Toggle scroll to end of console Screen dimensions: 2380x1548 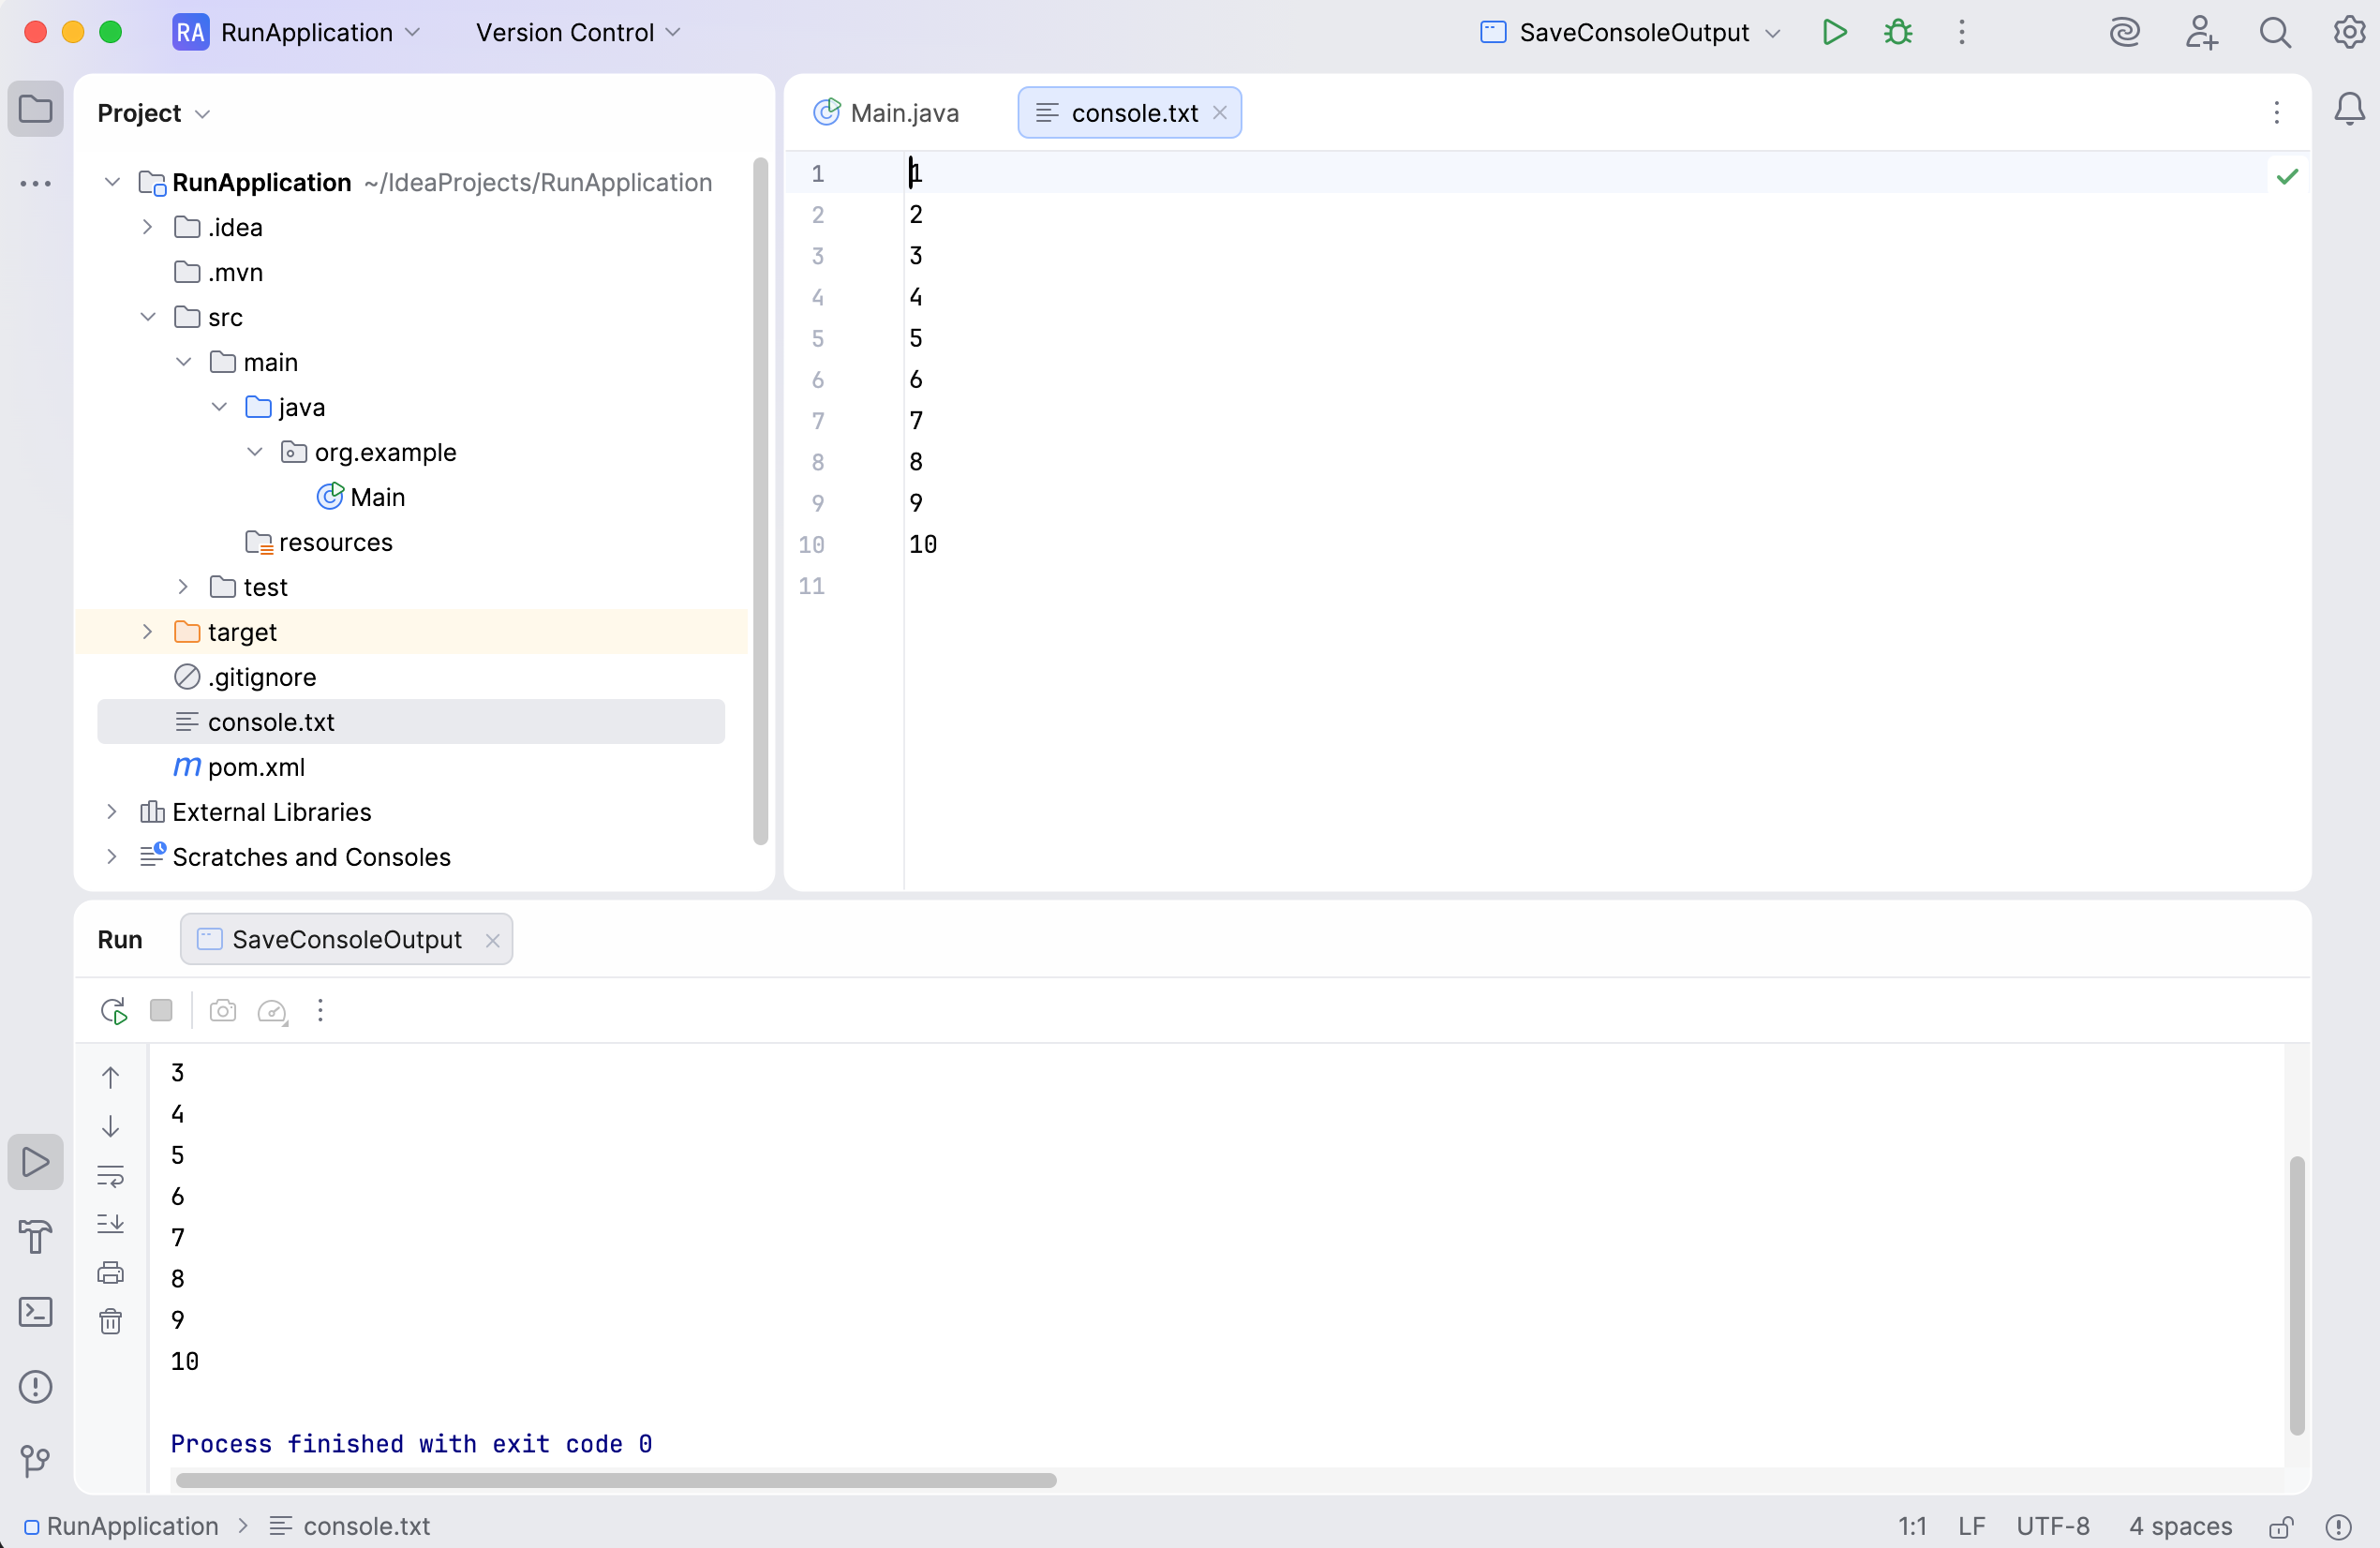(x=110, y=1224)
